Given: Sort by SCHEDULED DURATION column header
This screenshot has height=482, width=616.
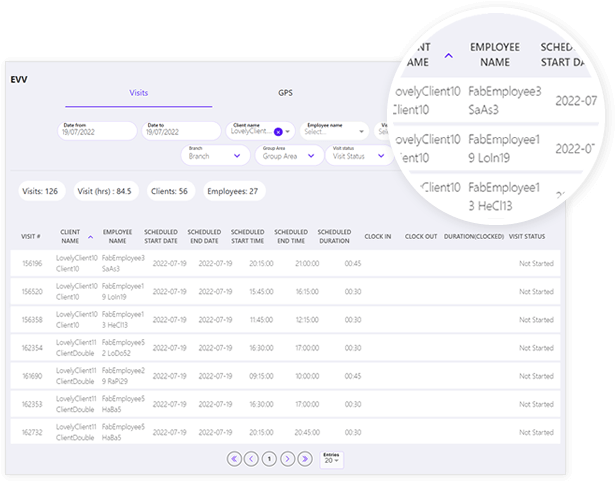Looking at the screenshot, I should 334,236.
